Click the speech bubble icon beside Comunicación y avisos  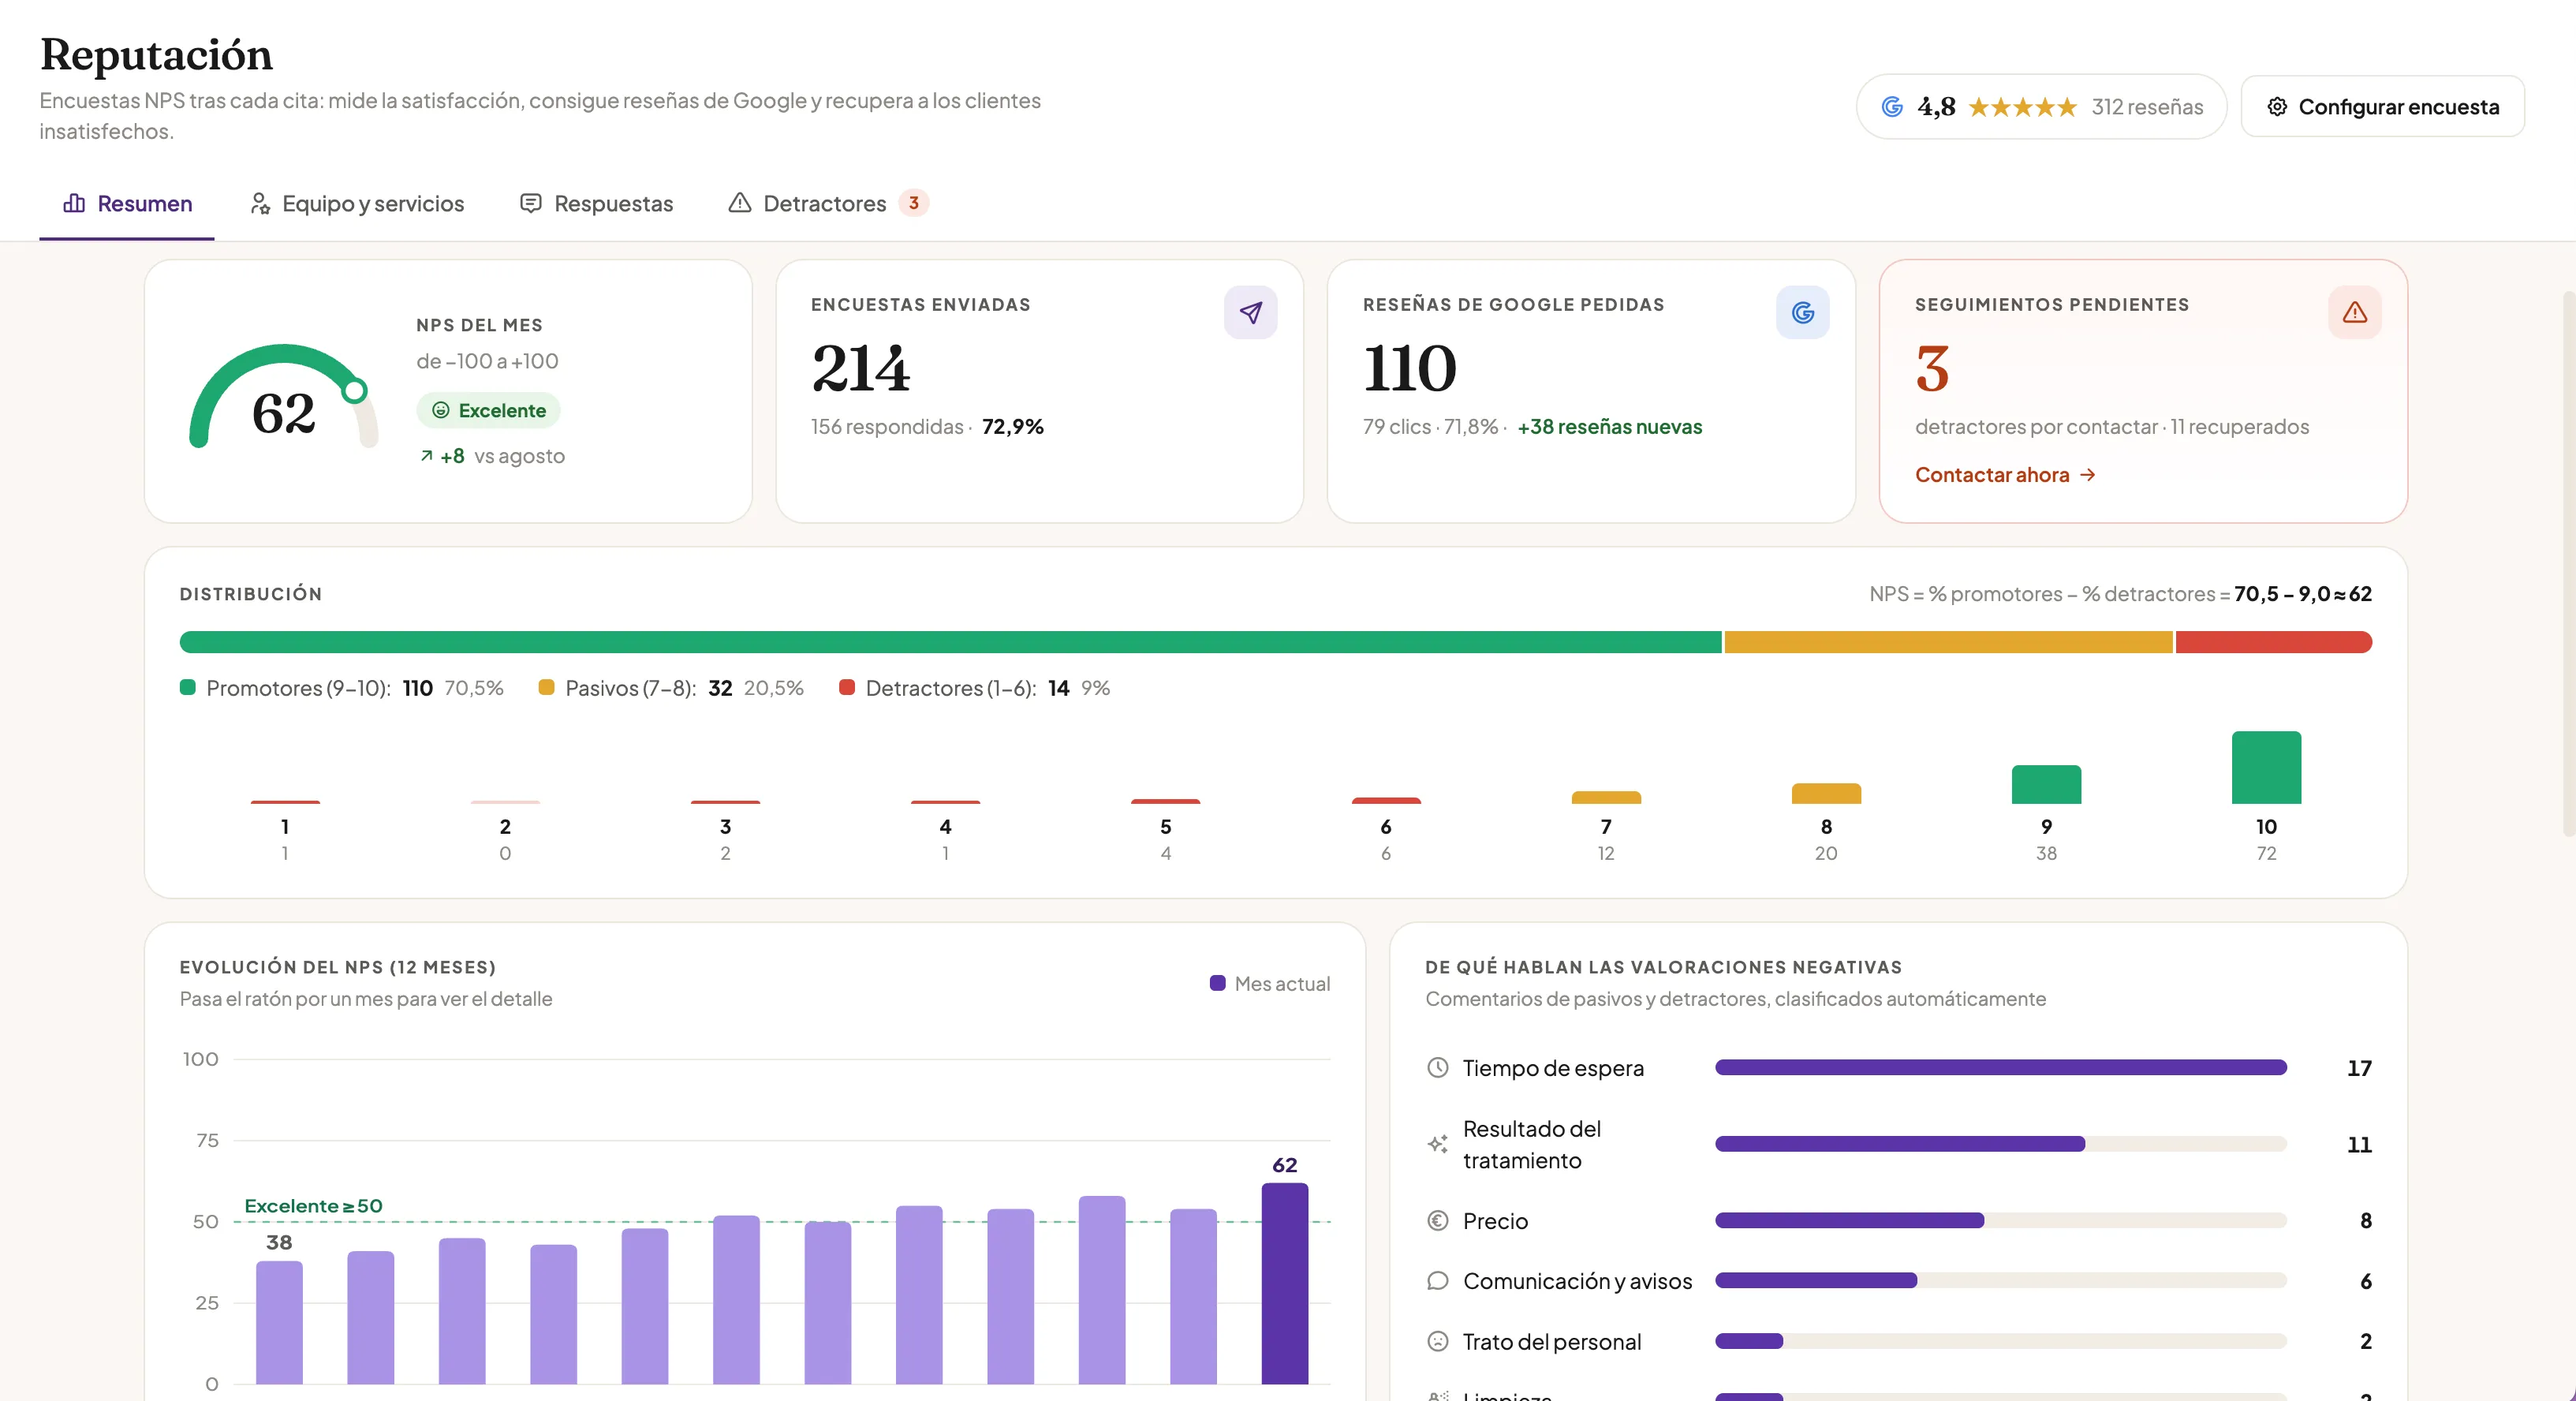click(1437, 1280)
